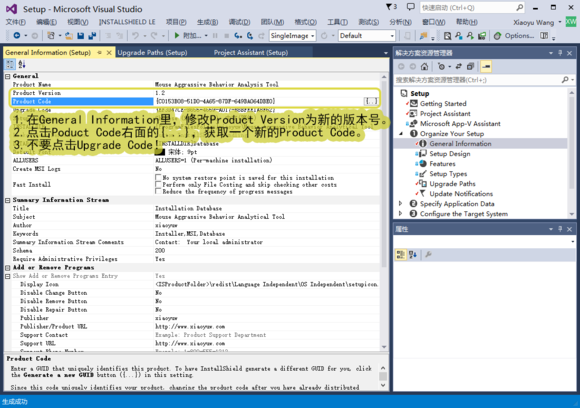The width and height of the screenshot is (580, 408).
Task: Check 'Perform only File Costing' option
Action: coord(158,184)
